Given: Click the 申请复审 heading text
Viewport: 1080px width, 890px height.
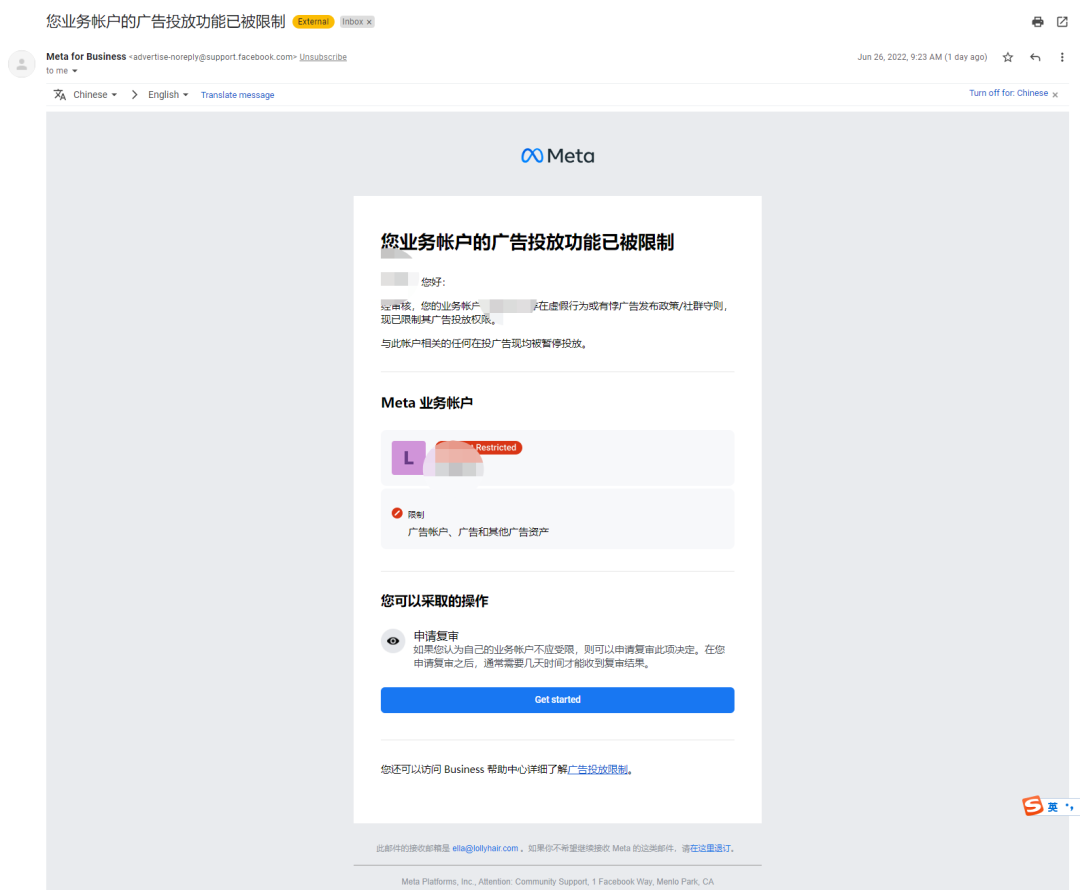Looking at the screenshot, I should (436, 636).
